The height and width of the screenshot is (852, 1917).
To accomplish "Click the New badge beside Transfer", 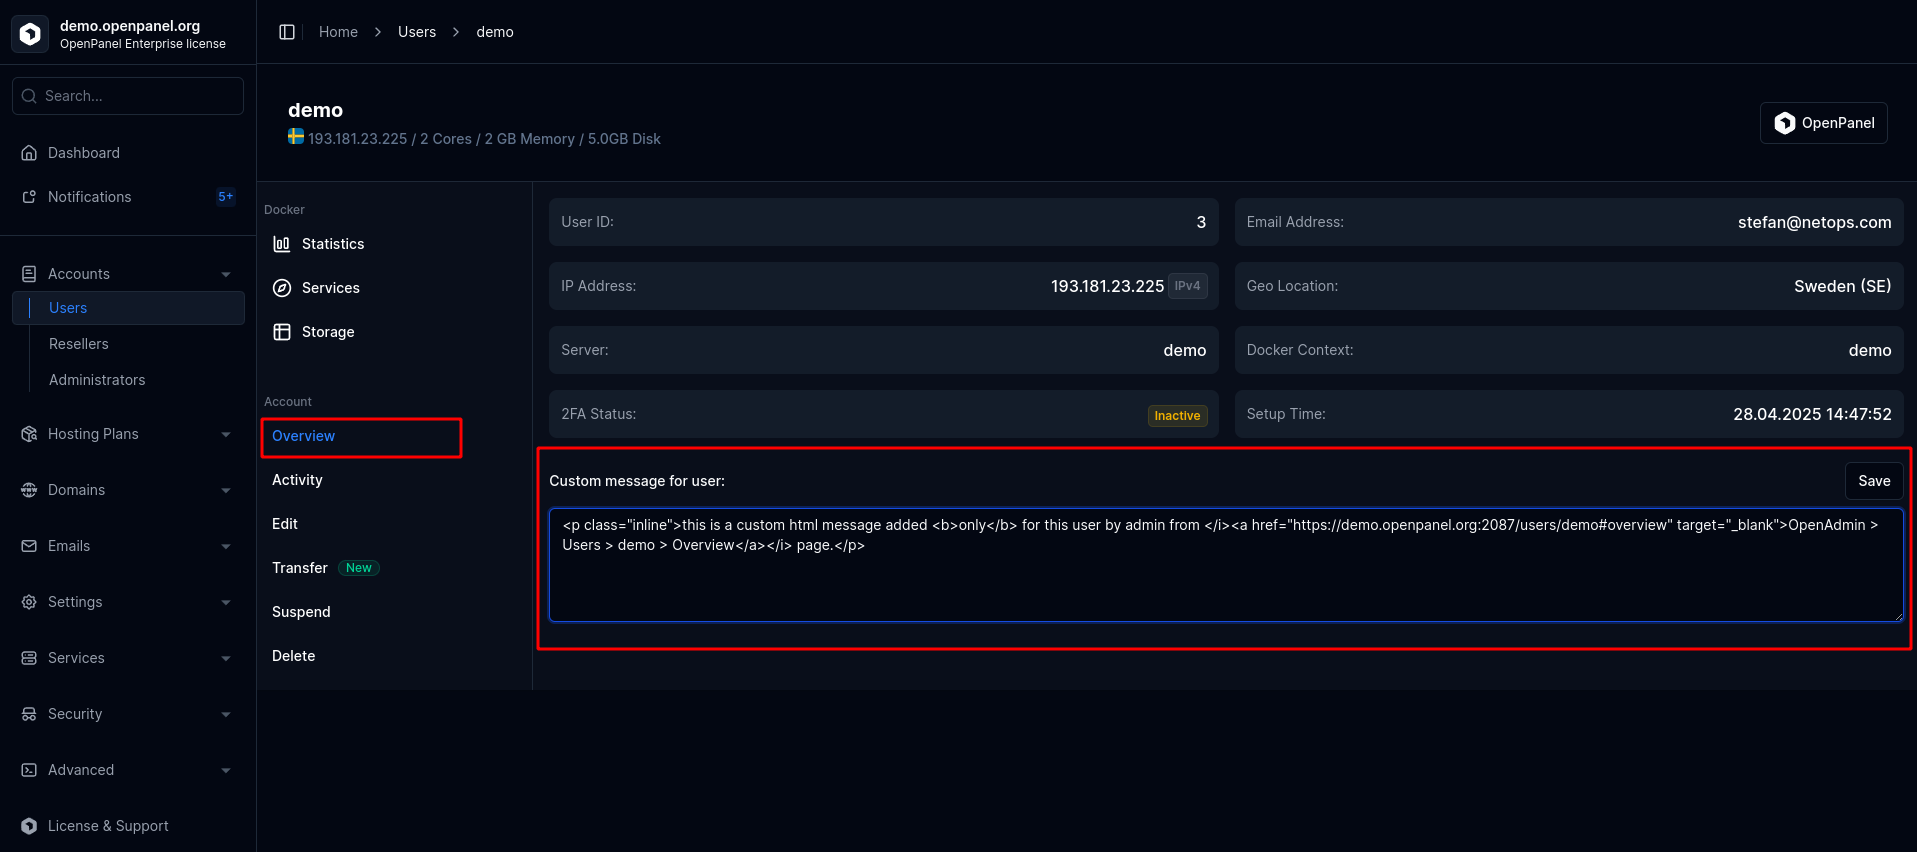I will (359, 568).
